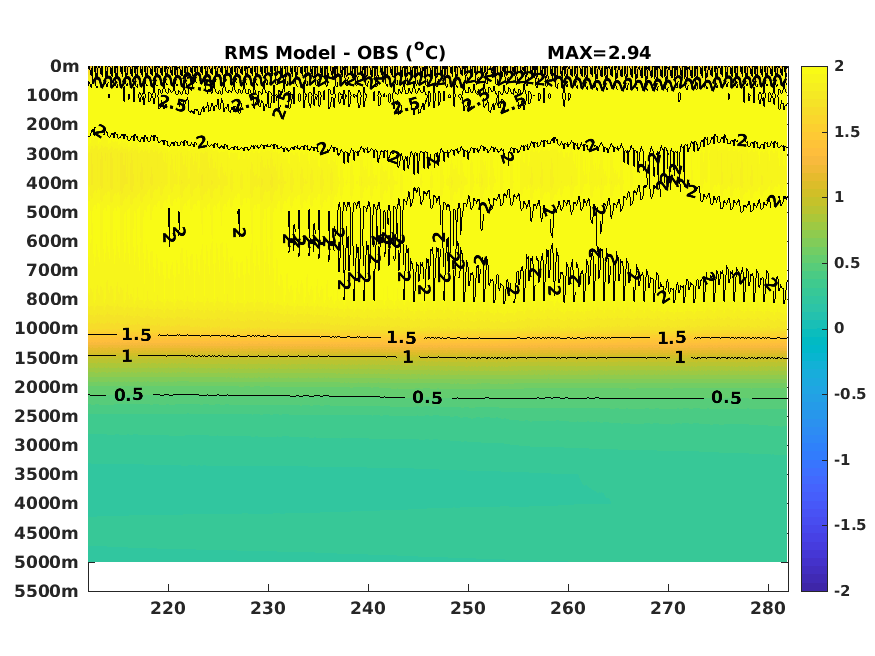Click the colorbar tick label '-0.5'
Image resolution: width=875 pixels, height=656 pixels.
850,394
